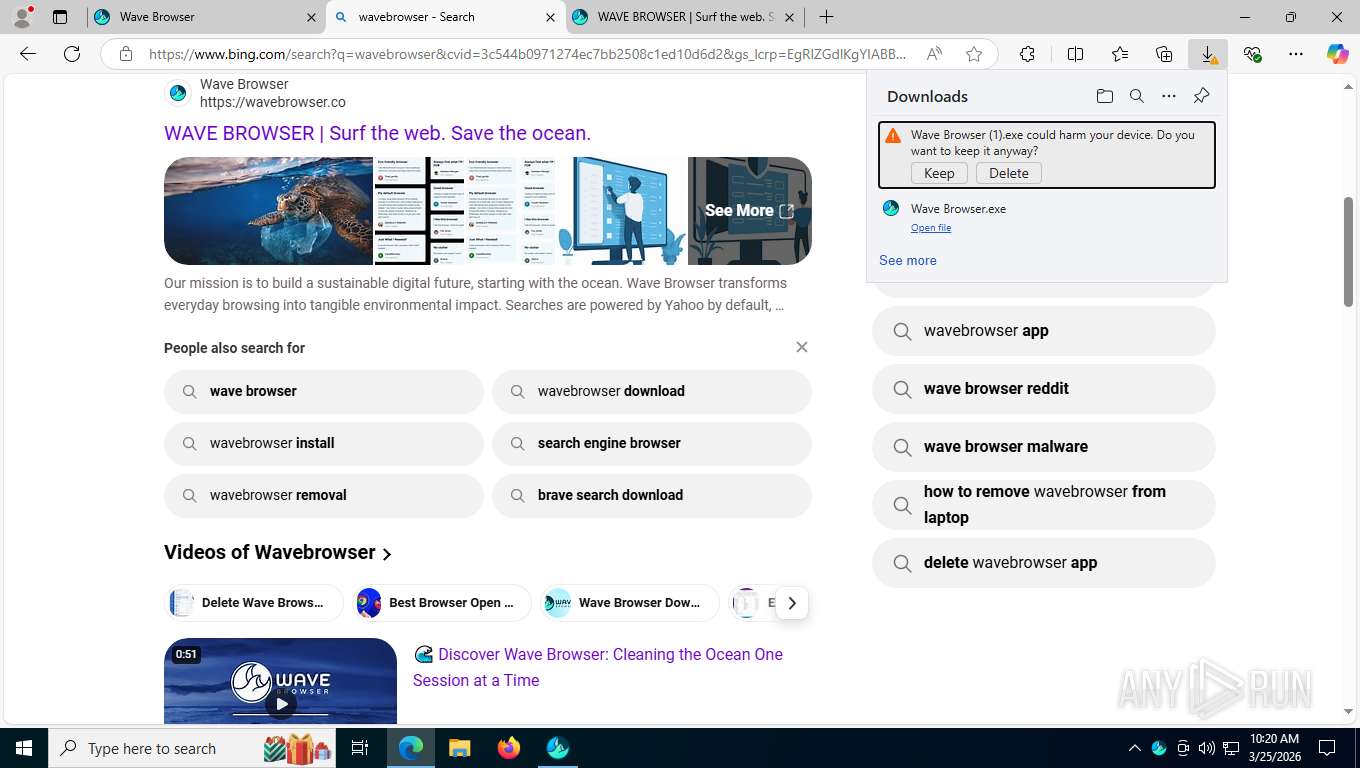The width and height of the screenshot is (1360, 768).
Task: Open Discover Wave Browser video link
Action: tap(598, 667)
